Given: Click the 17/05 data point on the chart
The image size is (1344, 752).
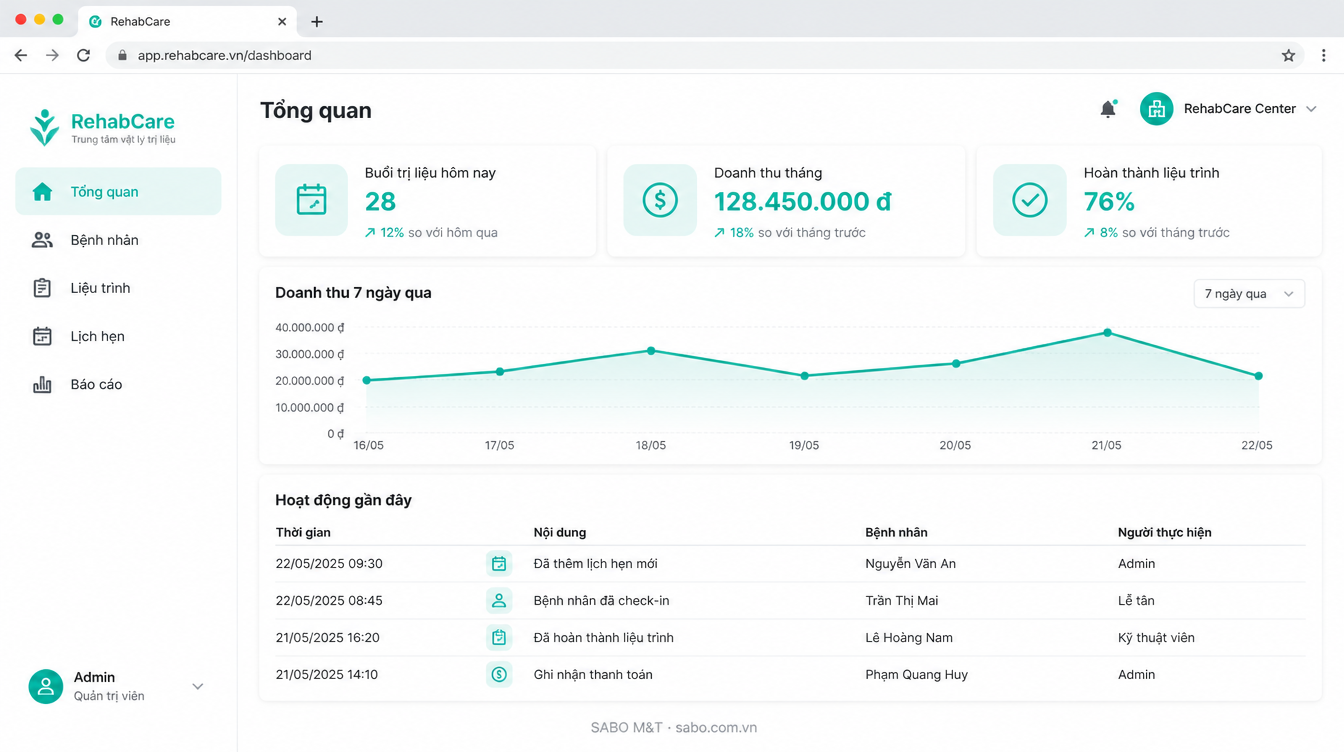Looking at the screenshot, I should [500, 371].
